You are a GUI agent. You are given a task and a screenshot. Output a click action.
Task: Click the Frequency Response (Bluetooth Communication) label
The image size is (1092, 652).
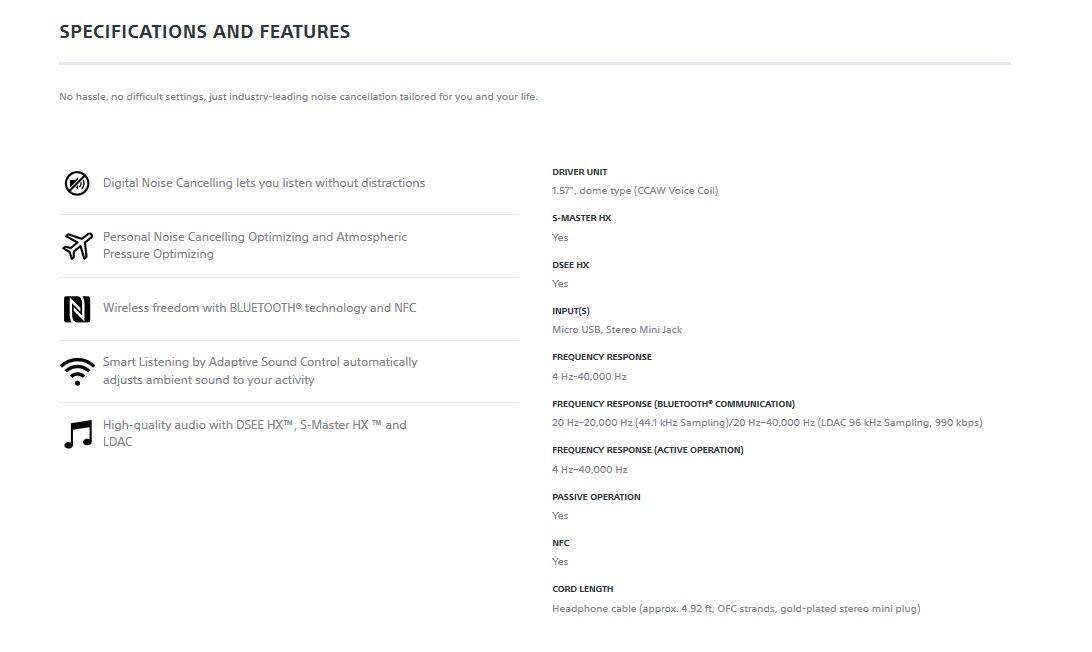[673, 404]
